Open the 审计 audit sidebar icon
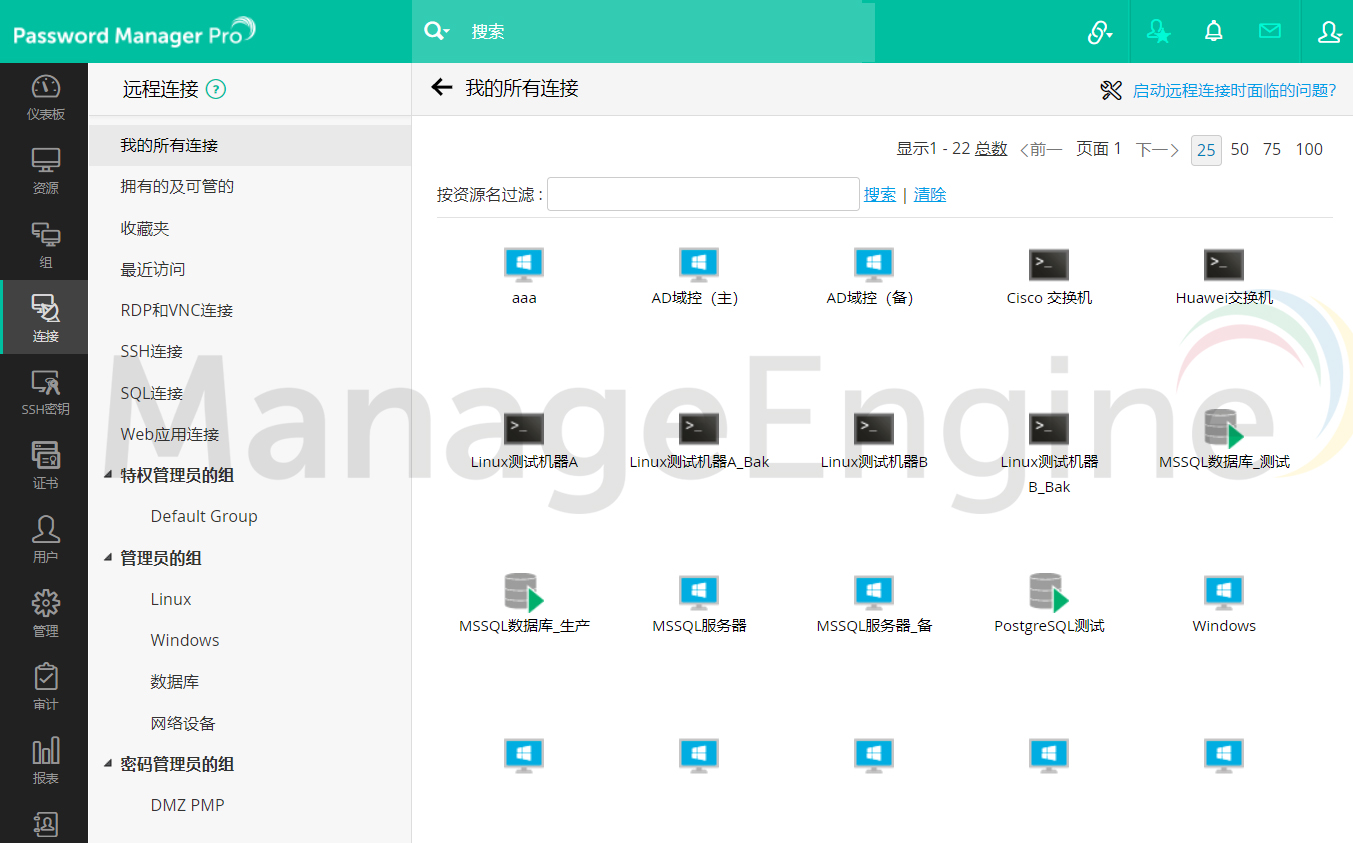Image resolution: width=1353 pixels, height=843 pixels. (46, 677)
